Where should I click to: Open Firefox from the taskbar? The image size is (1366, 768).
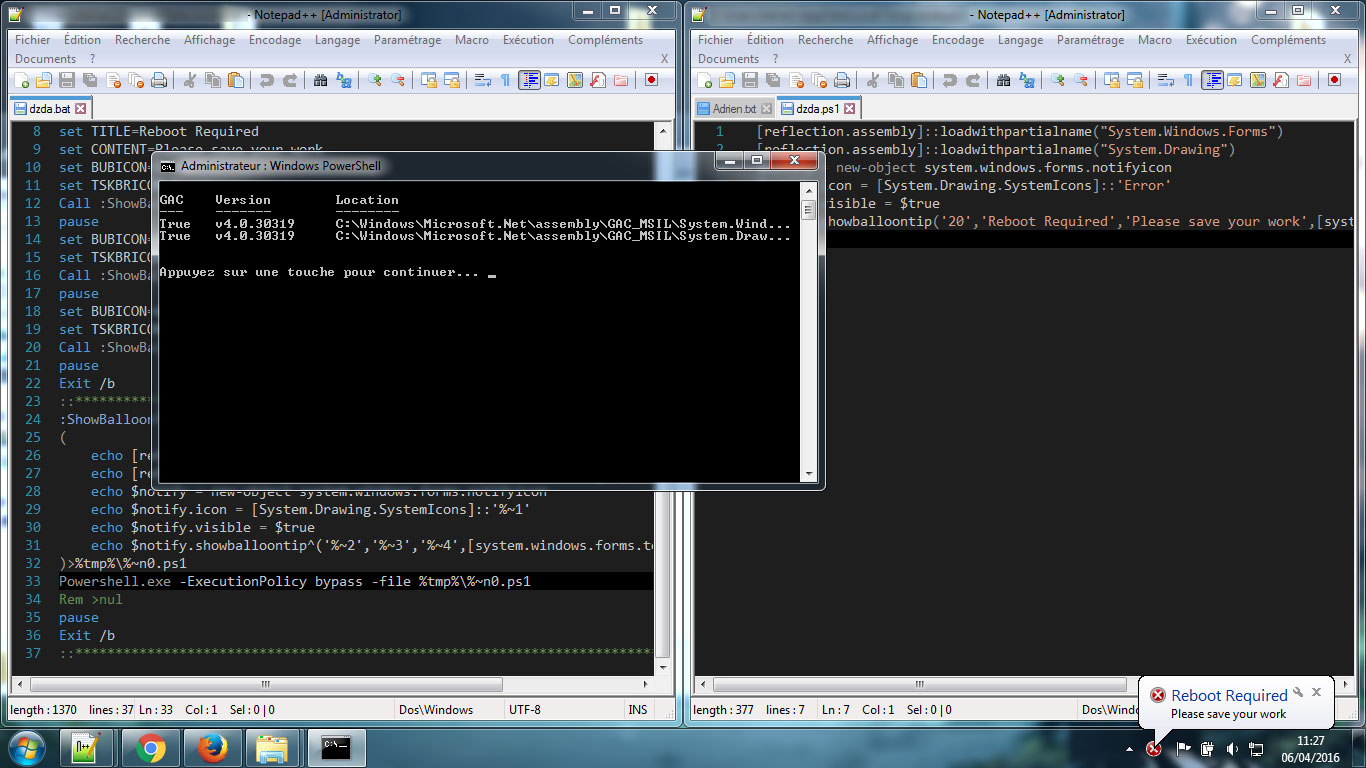pos(212,748)
